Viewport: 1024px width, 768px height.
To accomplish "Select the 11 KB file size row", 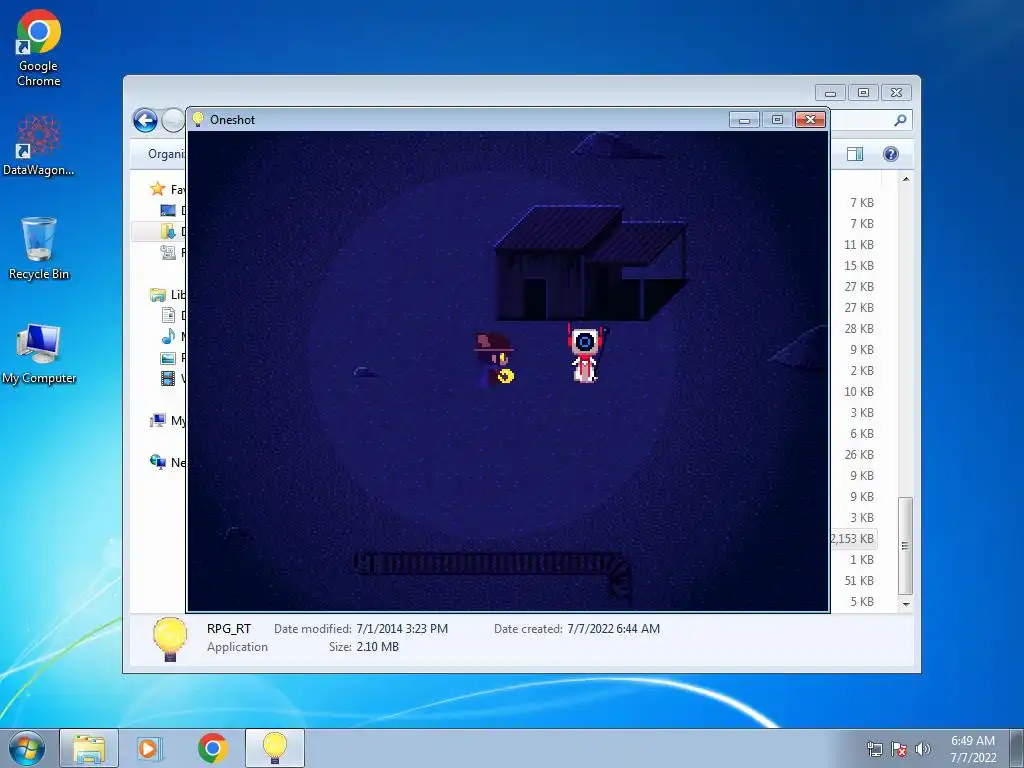I will [859, 245].
